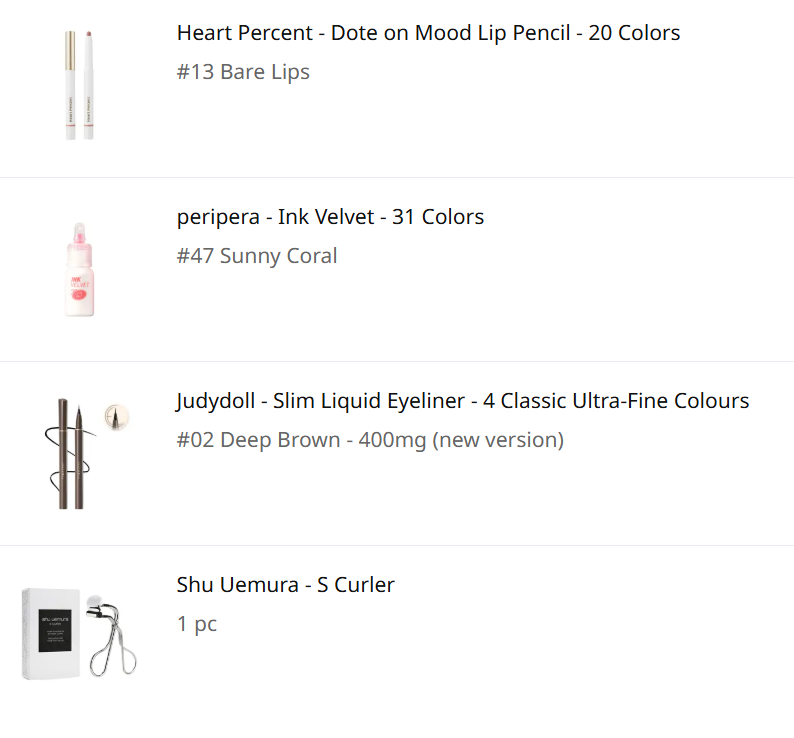Image resolution: width=794 pixels, height=738 pixels.
Task: Open the Heart Percent lip pencil thumbnail
Action: click(80, 85)
